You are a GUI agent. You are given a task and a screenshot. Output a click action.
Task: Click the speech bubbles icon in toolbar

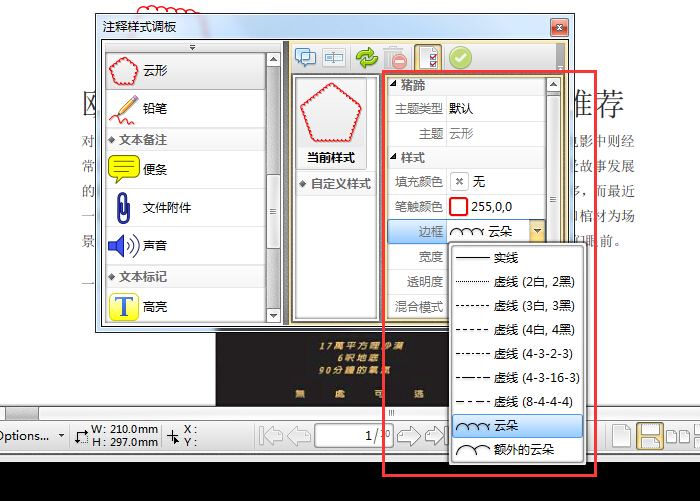(x=305, y=58)
